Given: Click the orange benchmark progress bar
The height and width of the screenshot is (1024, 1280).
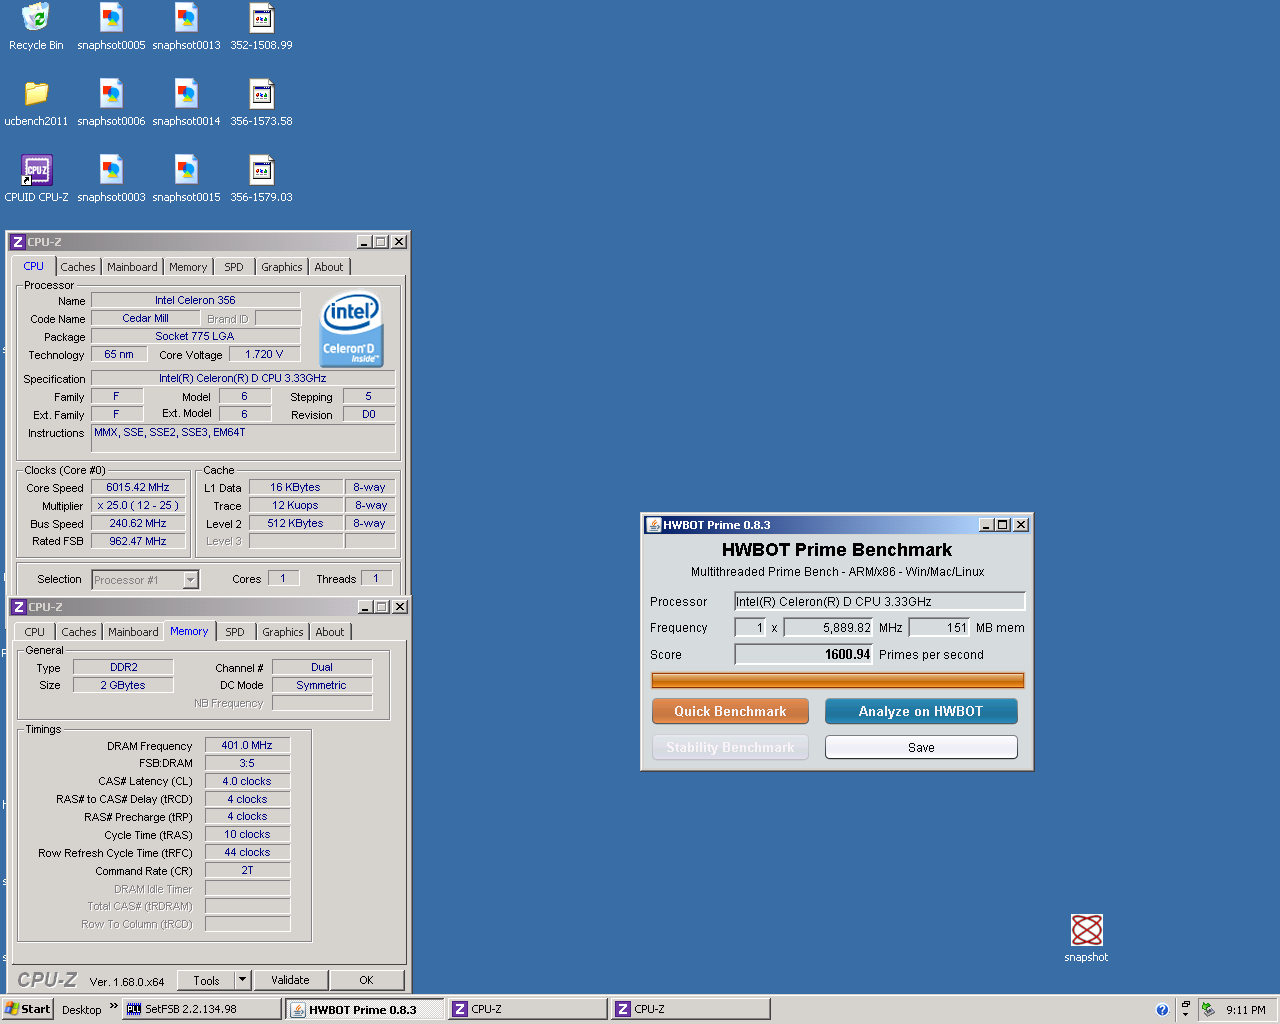Looking at the screenshot, I should pyautogui.click(x=838, y=681).
